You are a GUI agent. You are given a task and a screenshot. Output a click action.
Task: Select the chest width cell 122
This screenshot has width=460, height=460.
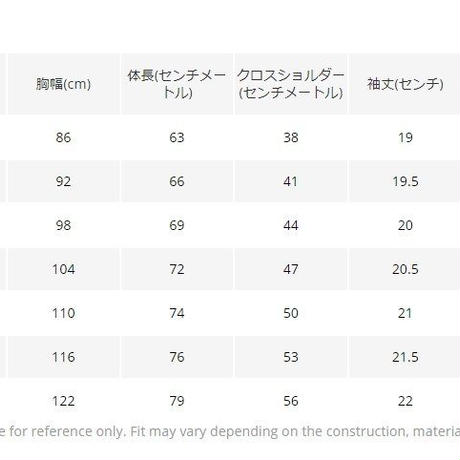63,401
